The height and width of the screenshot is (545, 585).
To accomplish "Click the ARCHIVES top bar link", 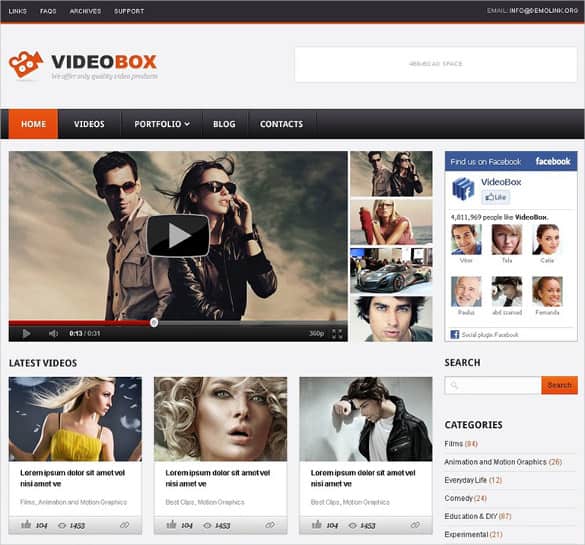I will [x=85, y=11].
